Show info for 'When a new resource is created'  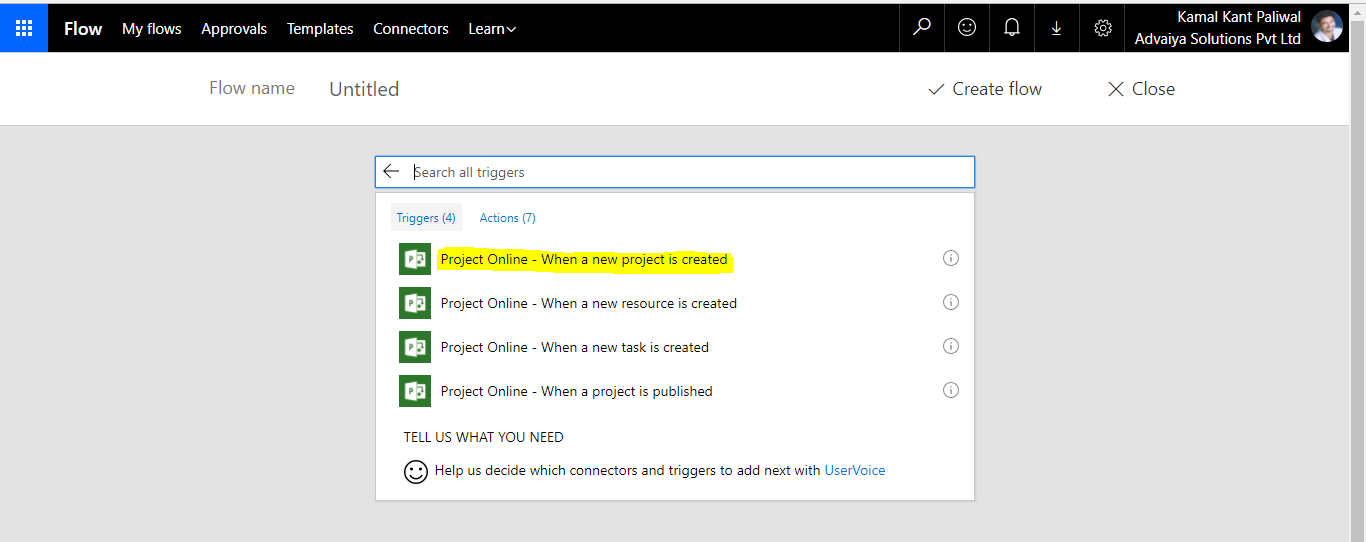[x=951, y=302]
